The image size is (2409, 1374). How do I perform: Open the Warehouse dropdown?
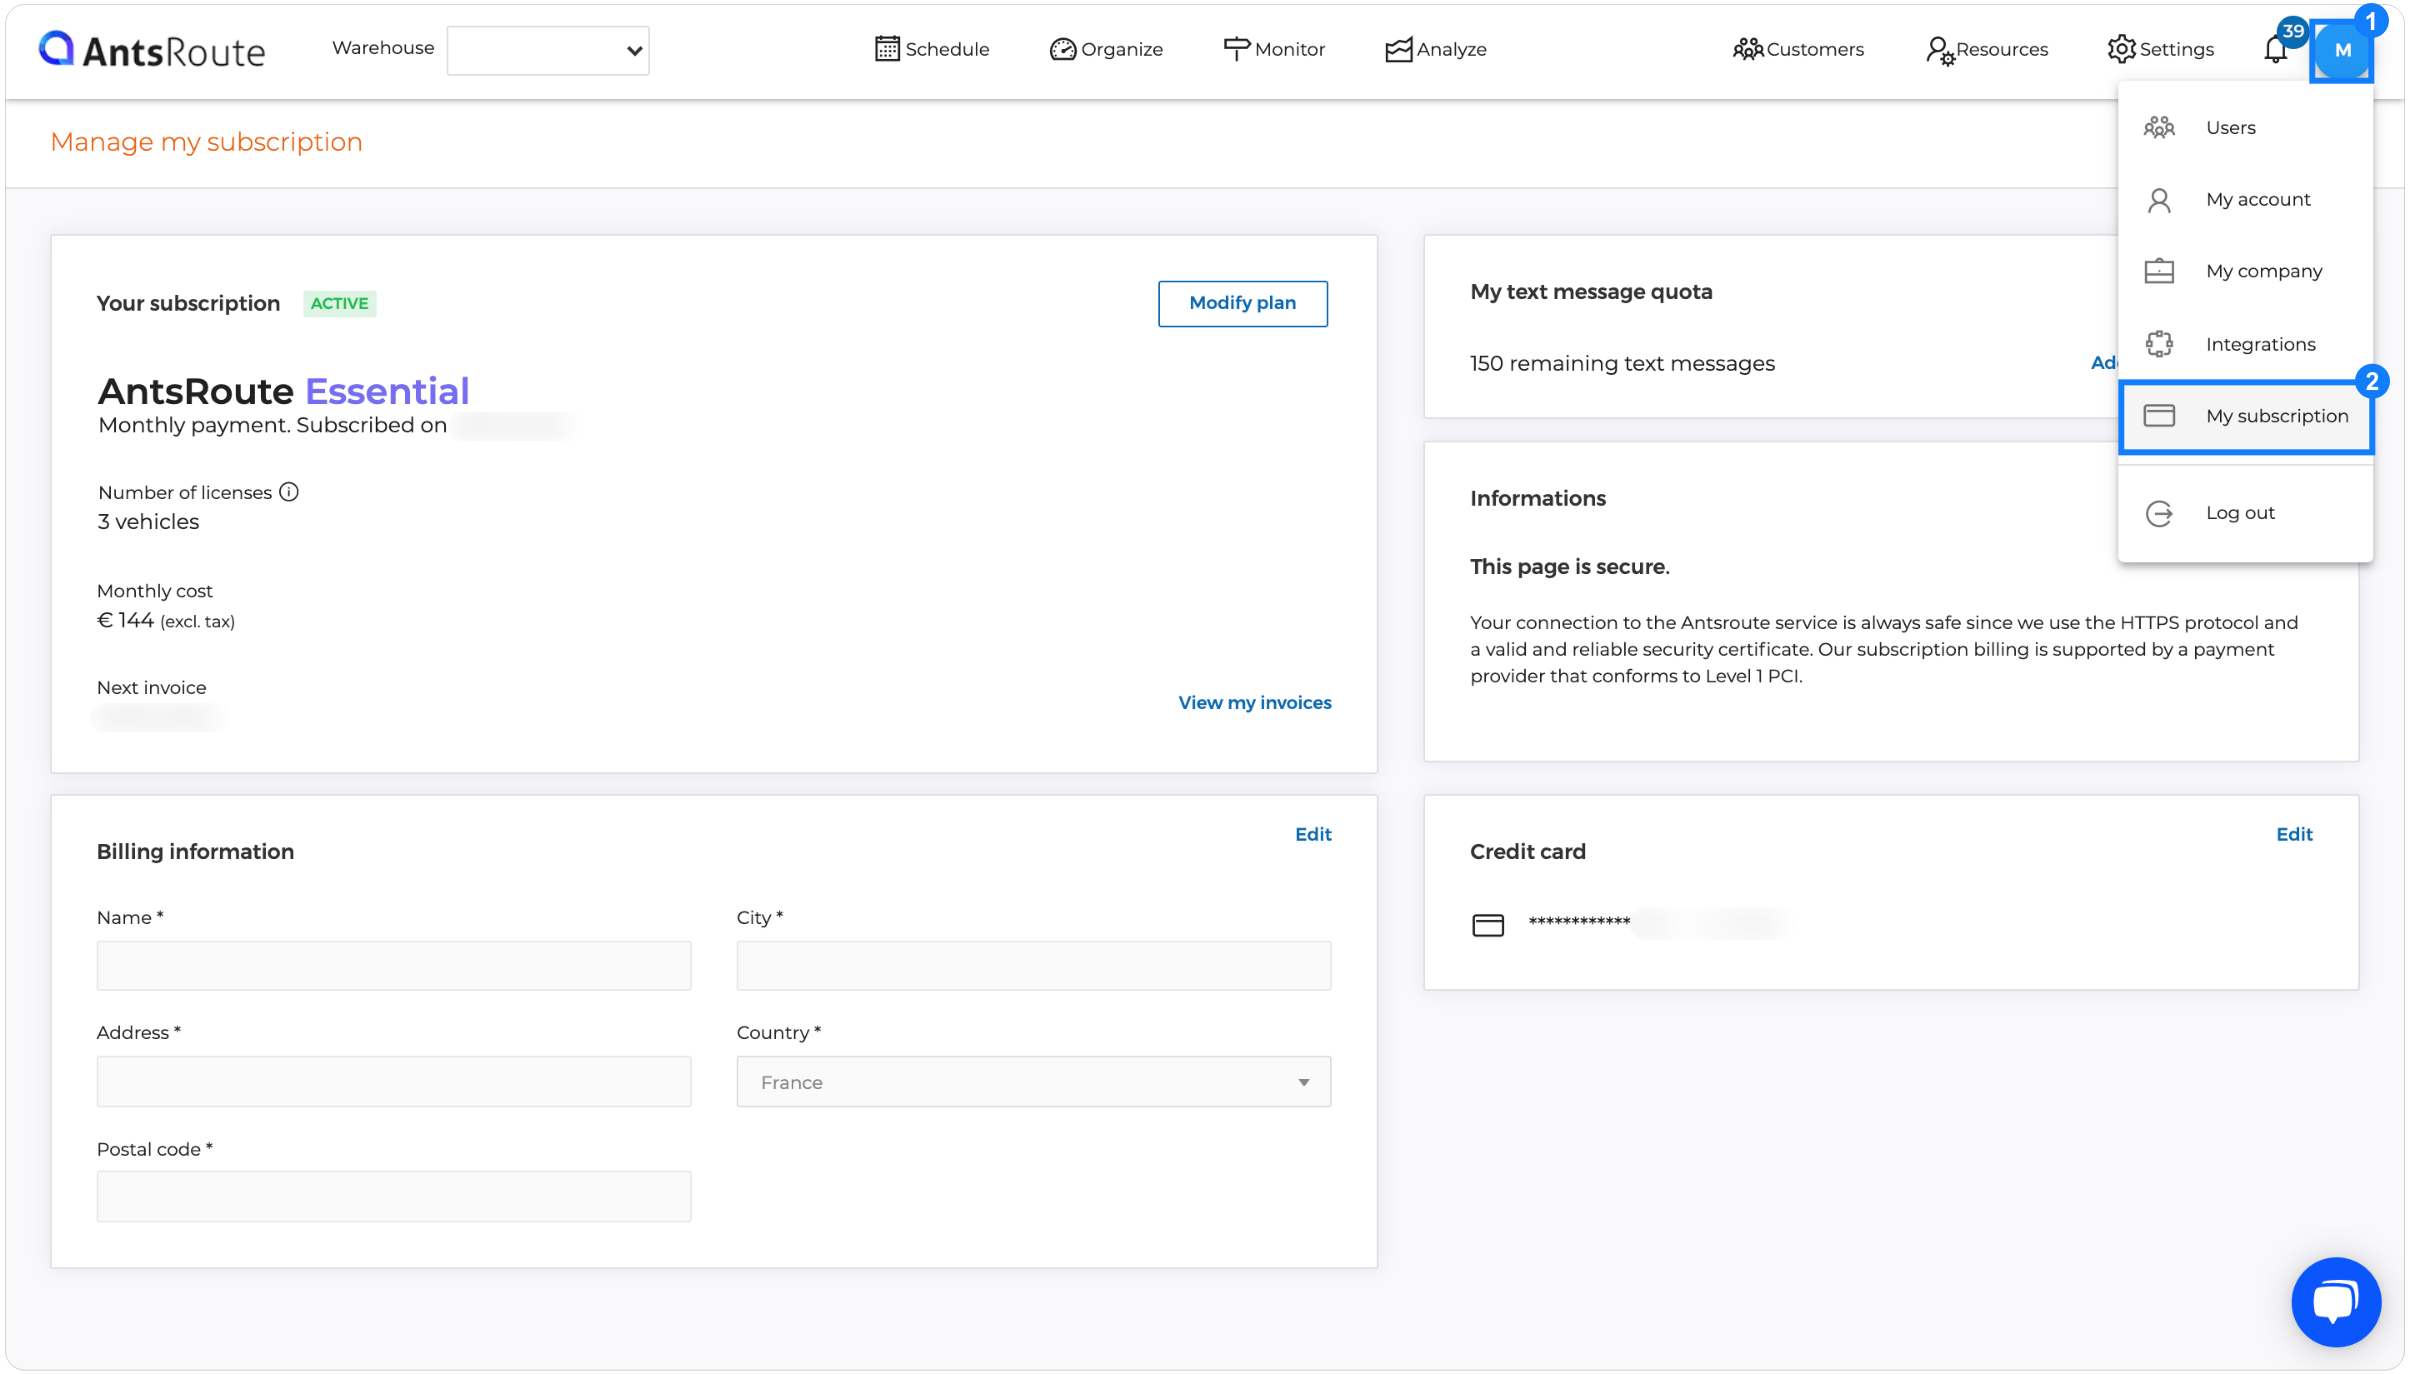click(x=548, y=50)
